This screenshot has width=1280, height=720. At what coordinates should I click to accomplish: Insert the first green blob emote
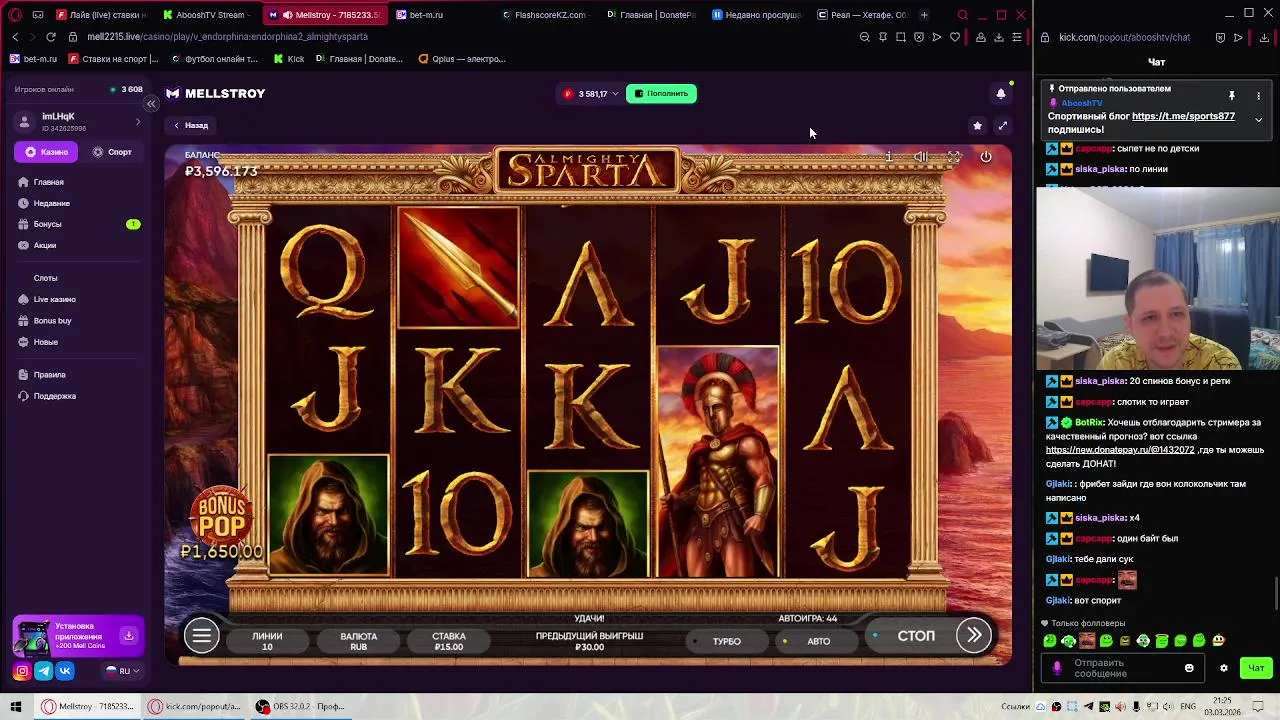(x=1049, y=641)
